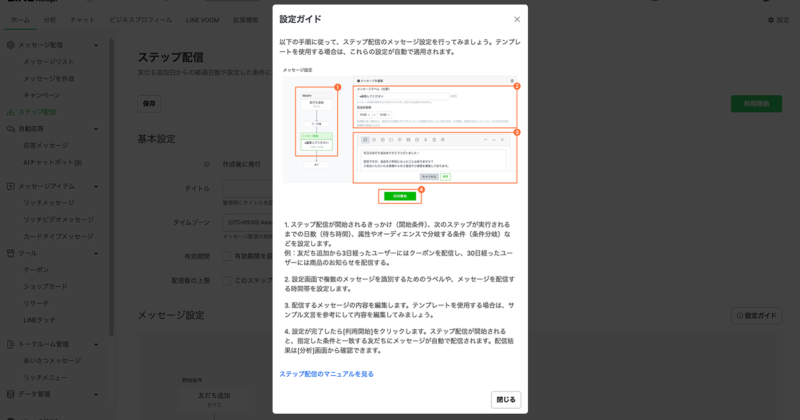Click the guide illustration image in the dialog
This screenshot has height=420, width=800.
coord(400,135)
